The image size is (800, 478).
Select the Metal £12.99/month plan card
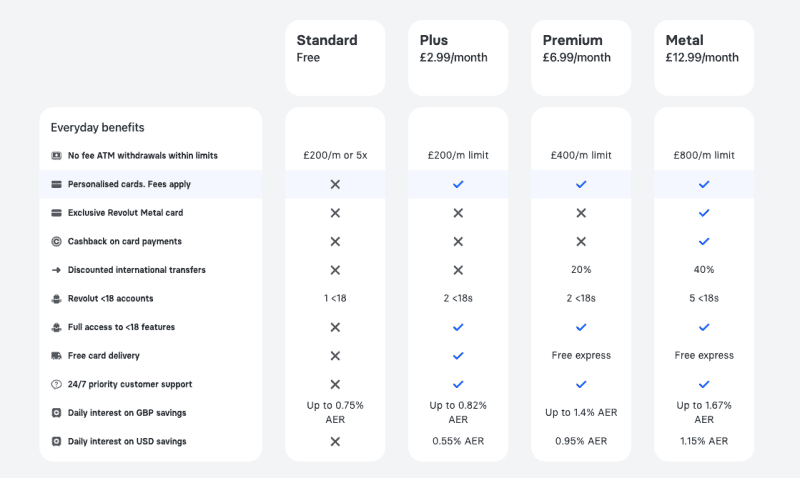pyautogui.click(x=704, y=58)
